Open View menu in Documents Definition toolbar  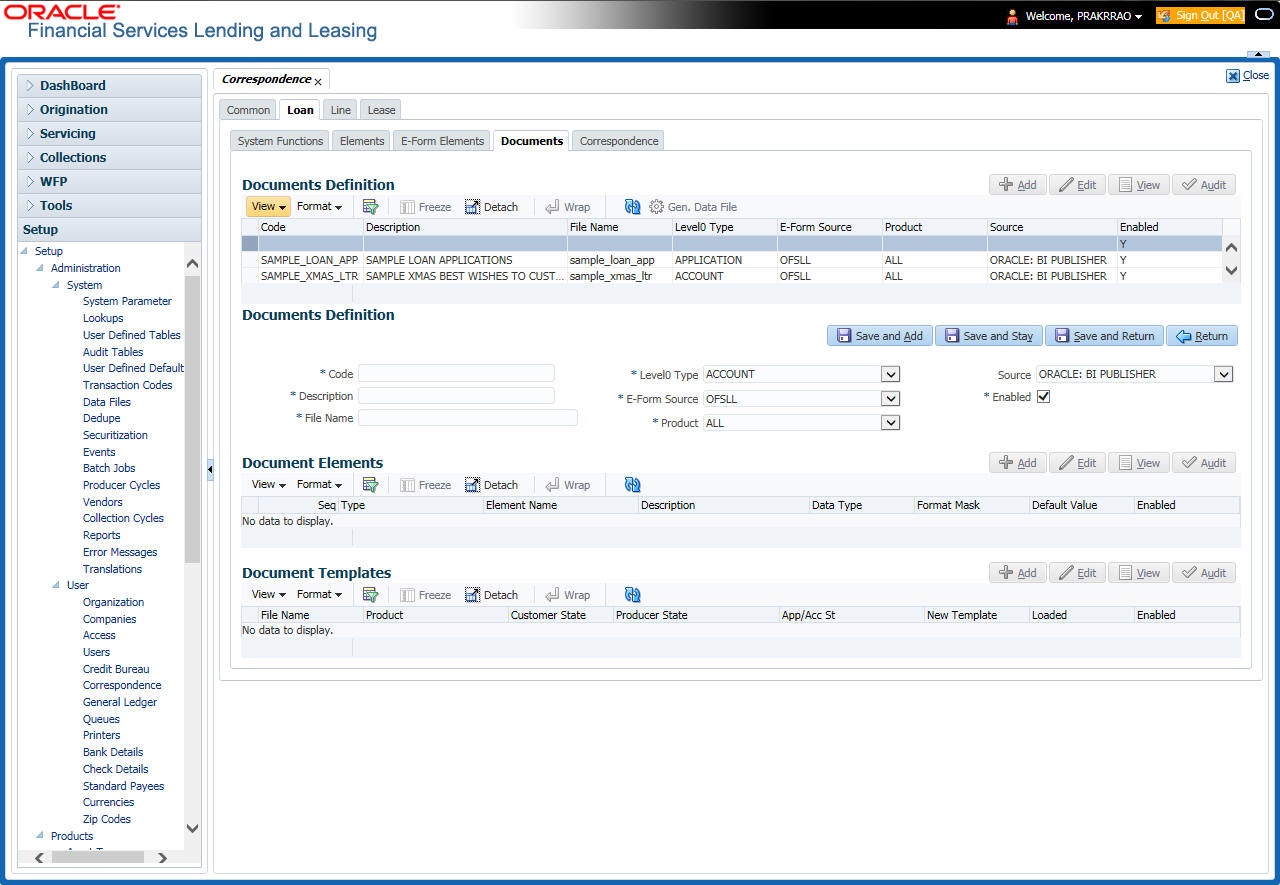point(268,207)
